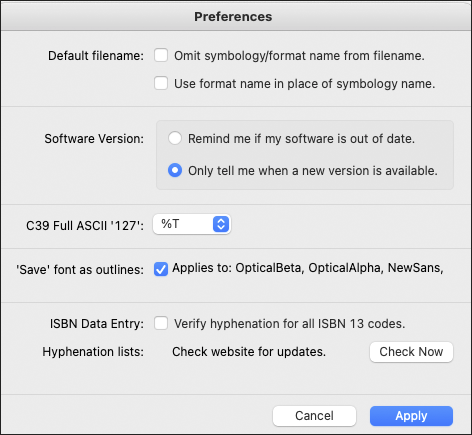Click the Check Now button

(x=411, y=352)
